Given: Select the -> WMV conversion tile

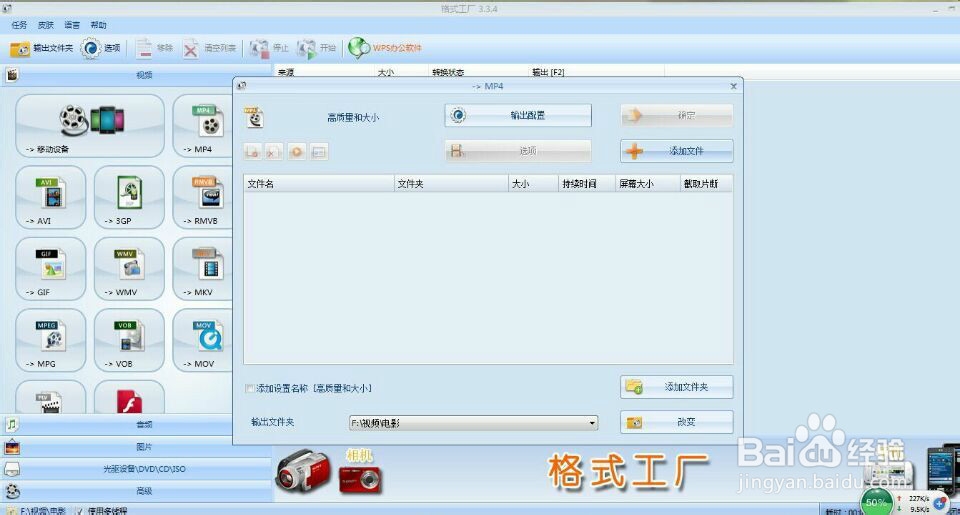Looking at the screenshot, I should [129, 269].
